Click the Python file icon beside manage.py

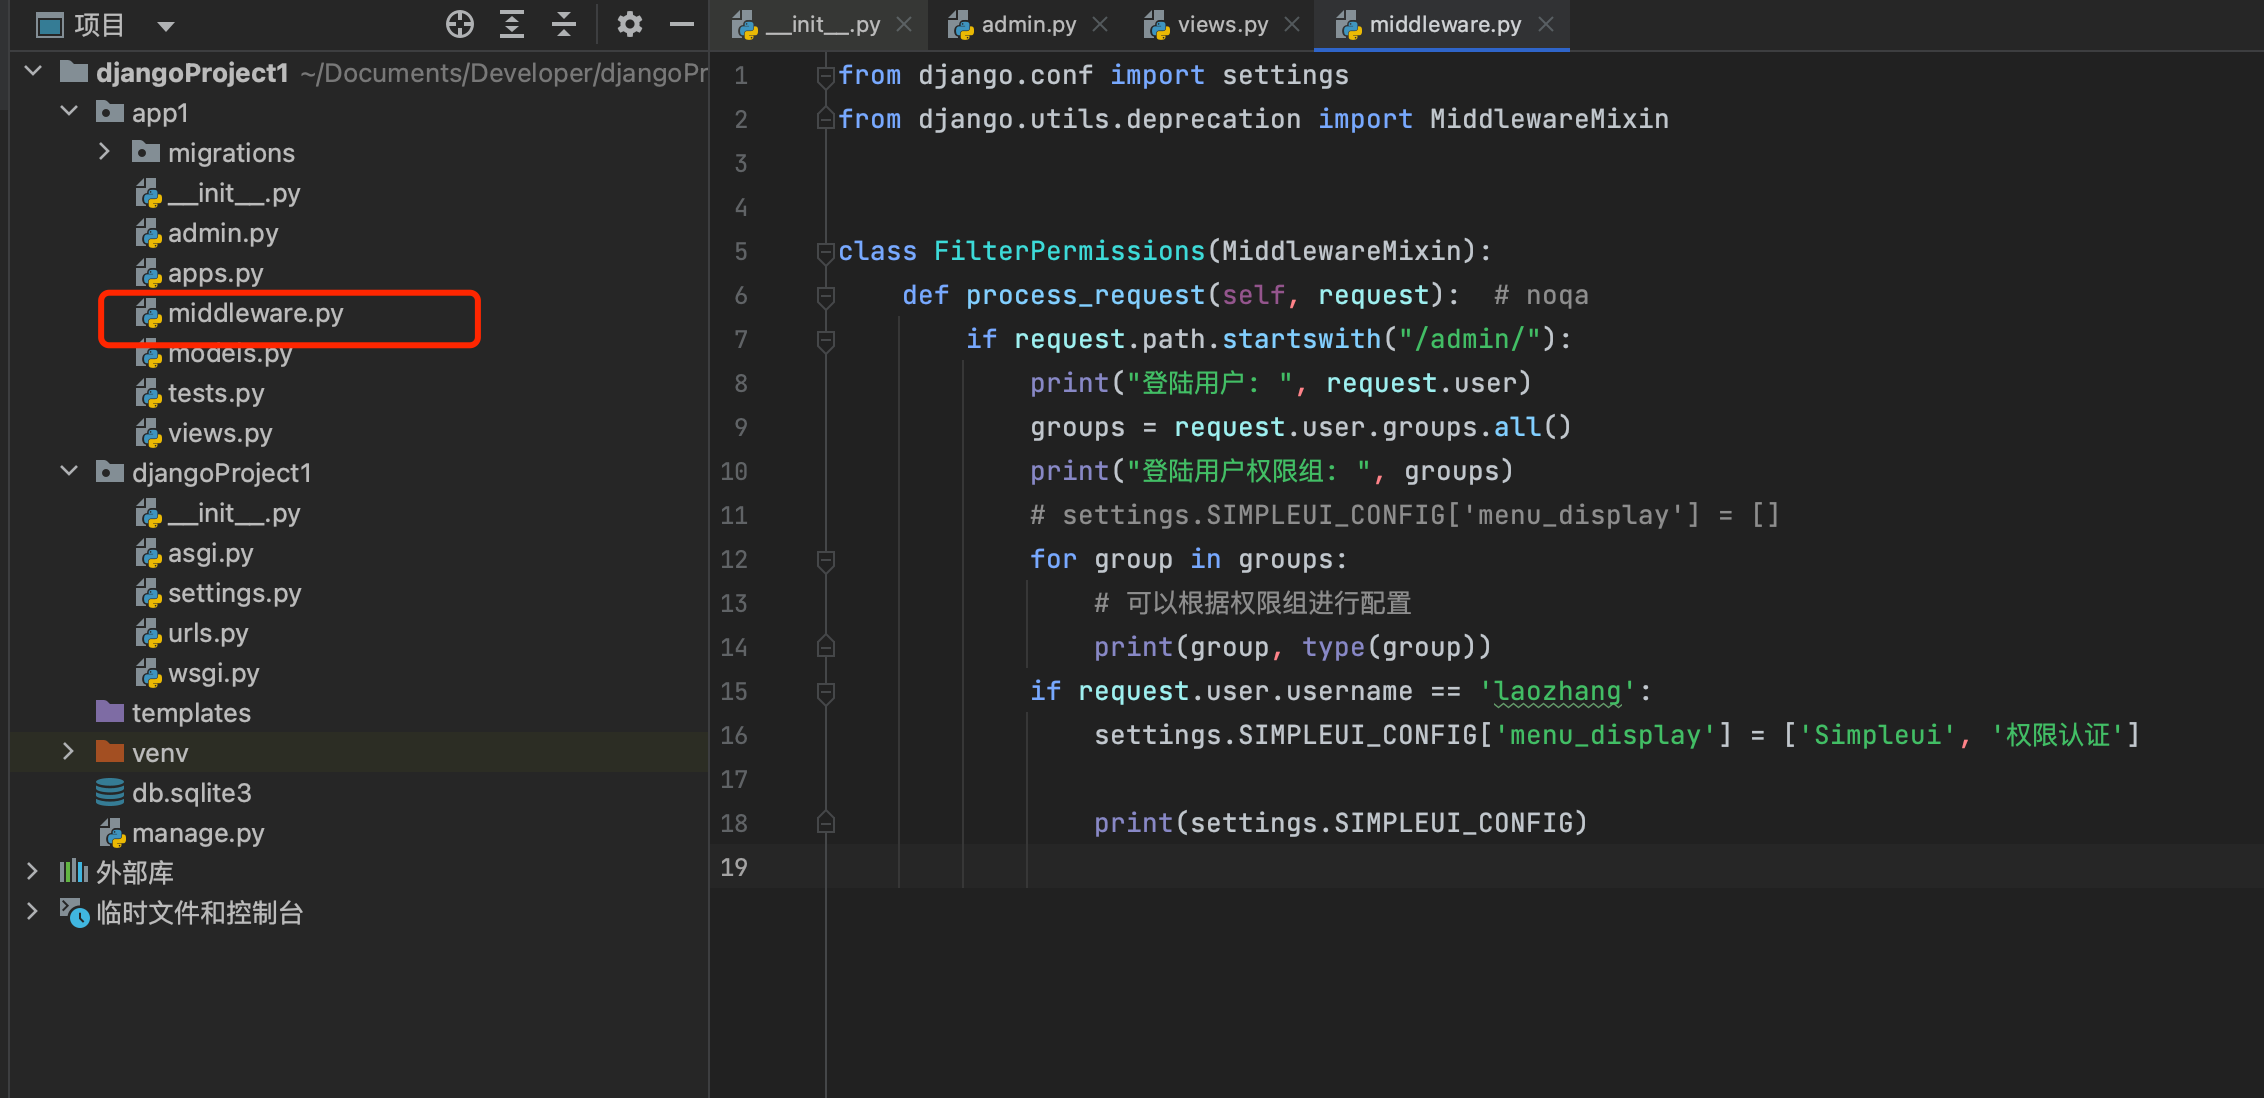tap(112, 833)
